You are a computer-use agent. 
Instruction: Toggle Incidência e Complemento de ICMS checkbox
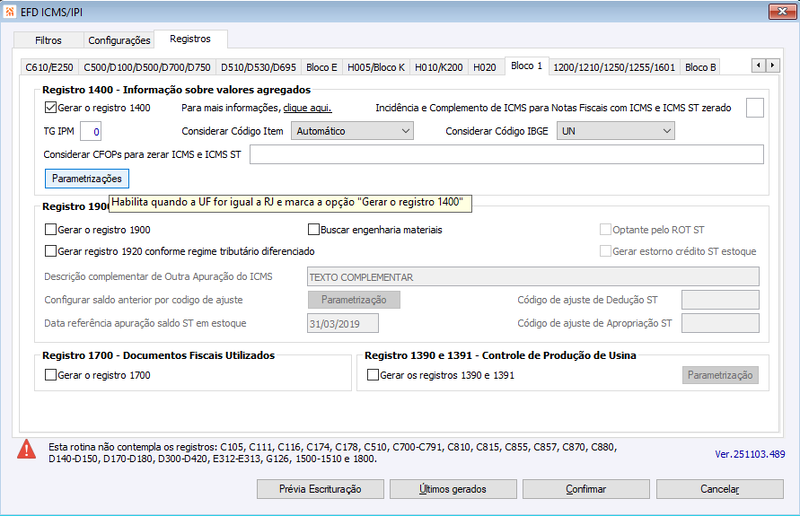pos(755,108)
